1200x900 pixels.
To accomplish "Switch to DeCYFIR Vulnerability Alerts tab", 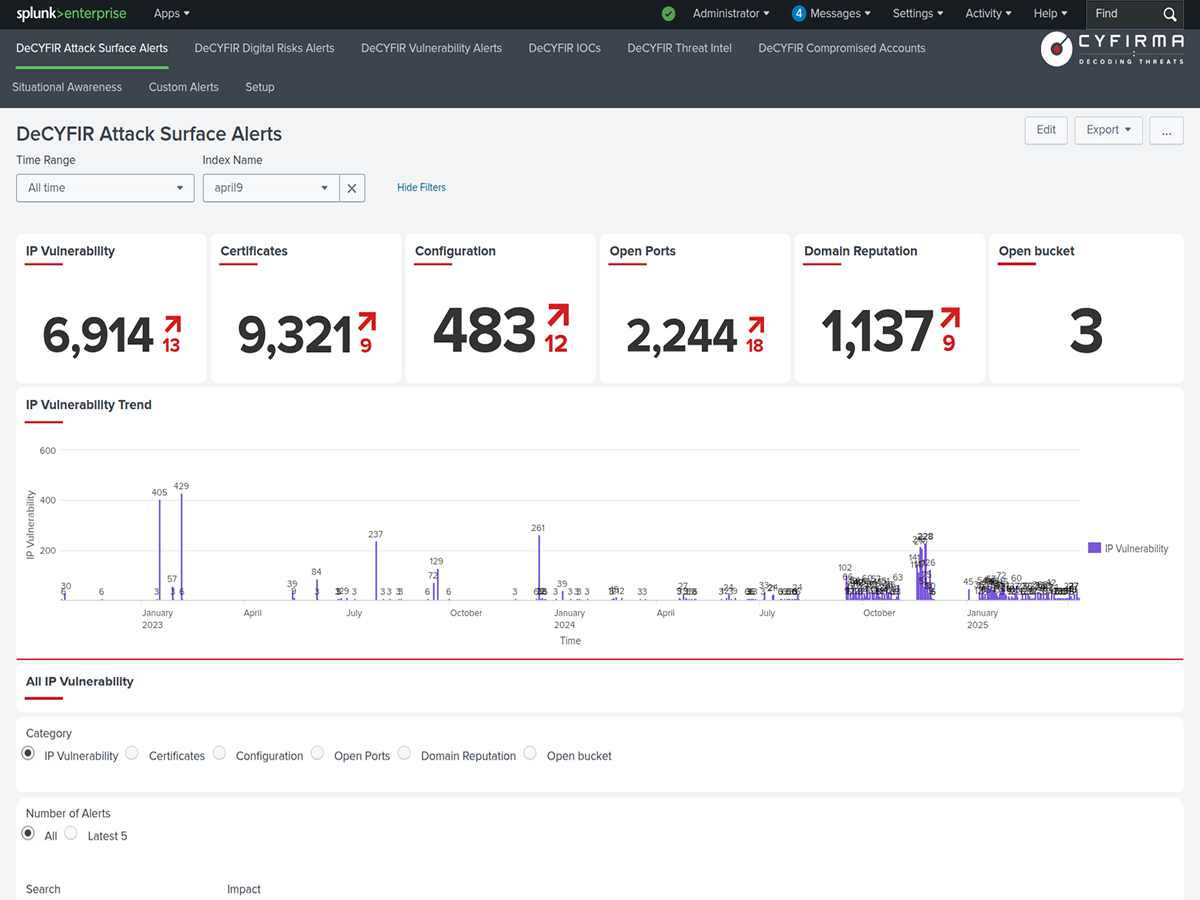I will (x=431, y=48).
